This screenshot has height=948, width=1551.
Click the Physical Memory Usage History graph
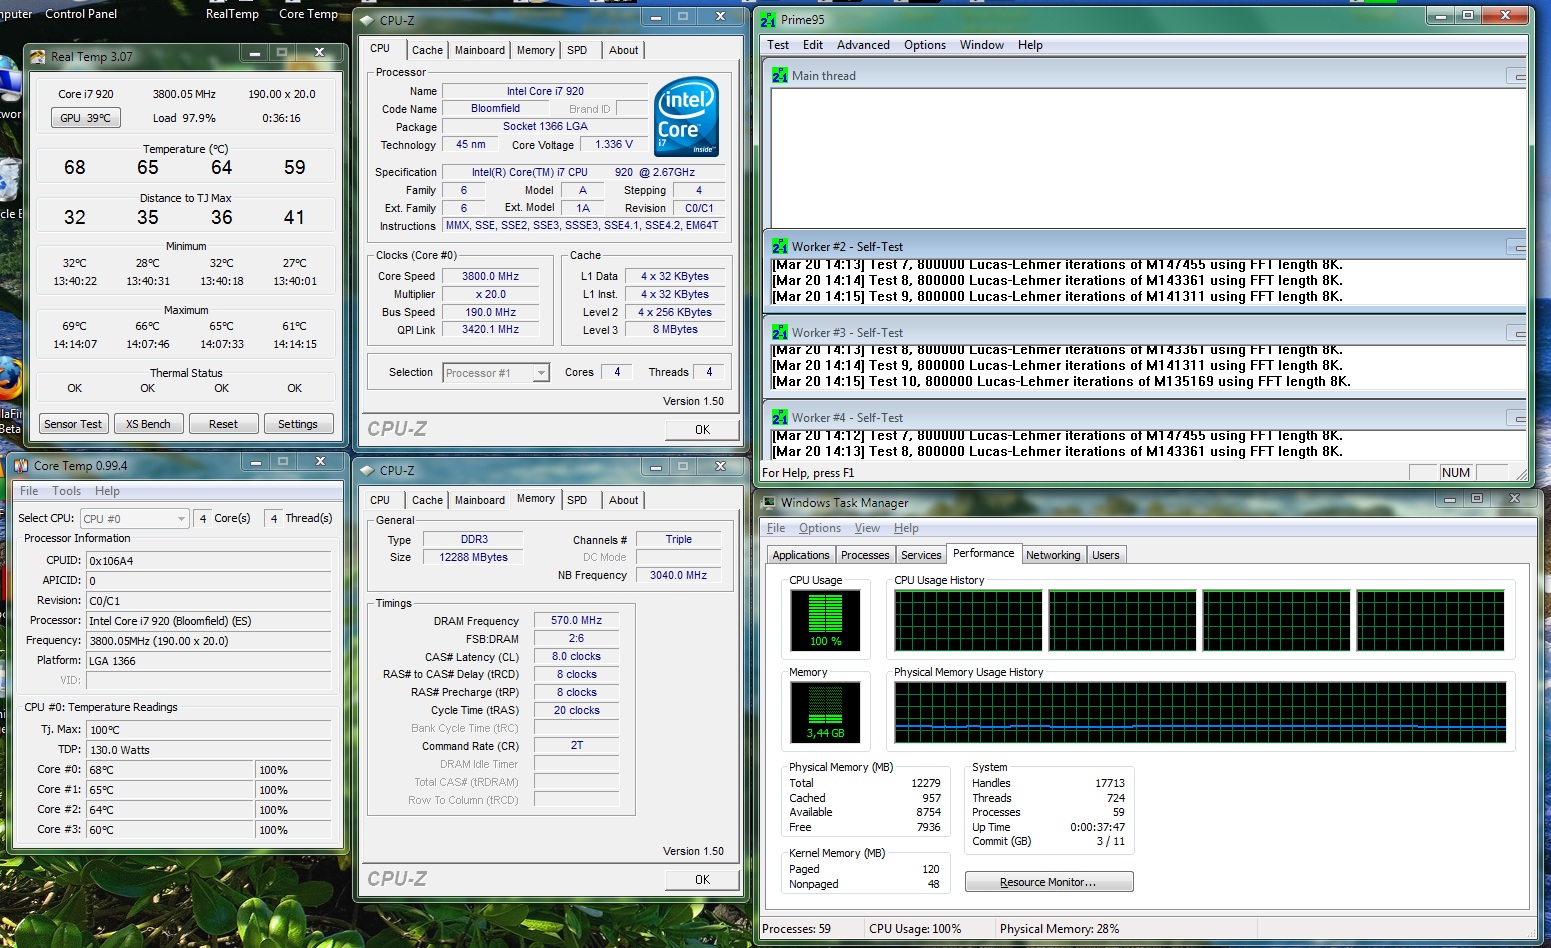(x=1200, y=713)
